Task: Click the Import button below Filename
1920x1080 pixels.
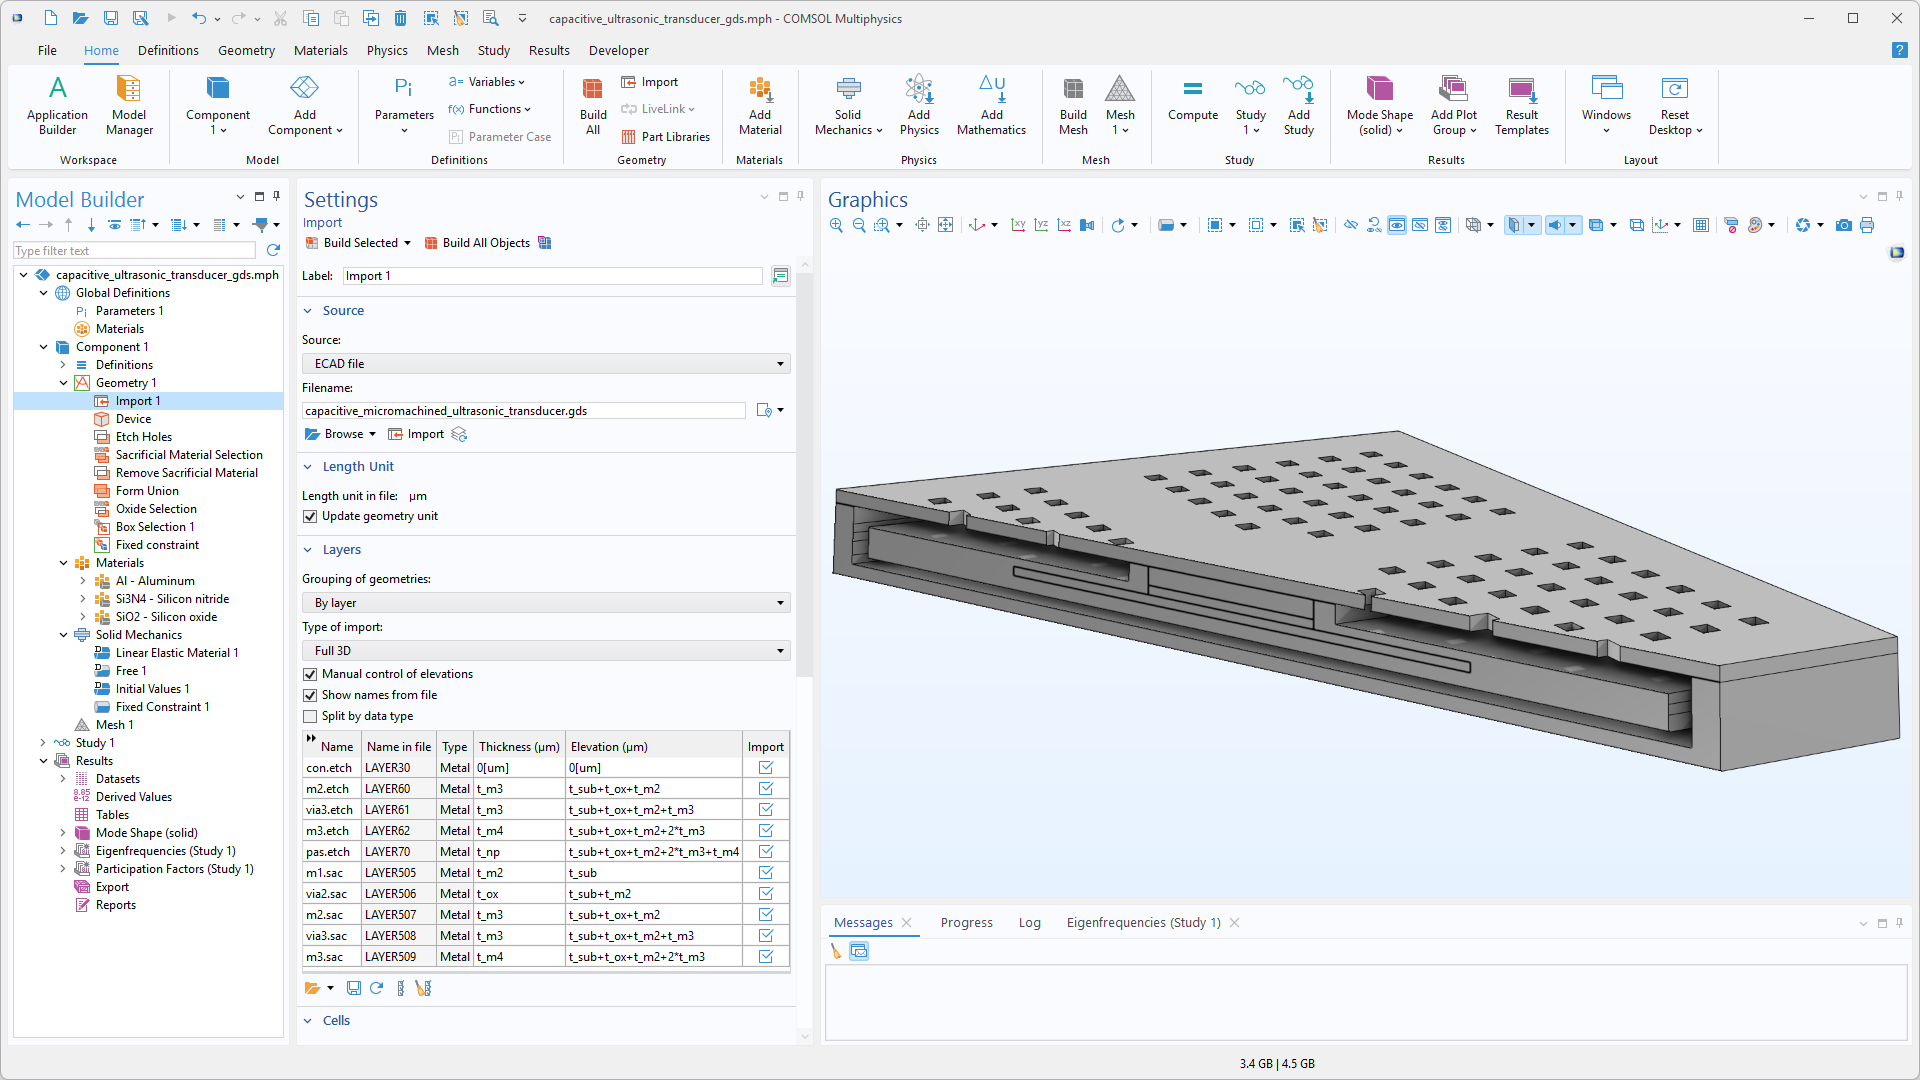Action: (x=416, y=434)
